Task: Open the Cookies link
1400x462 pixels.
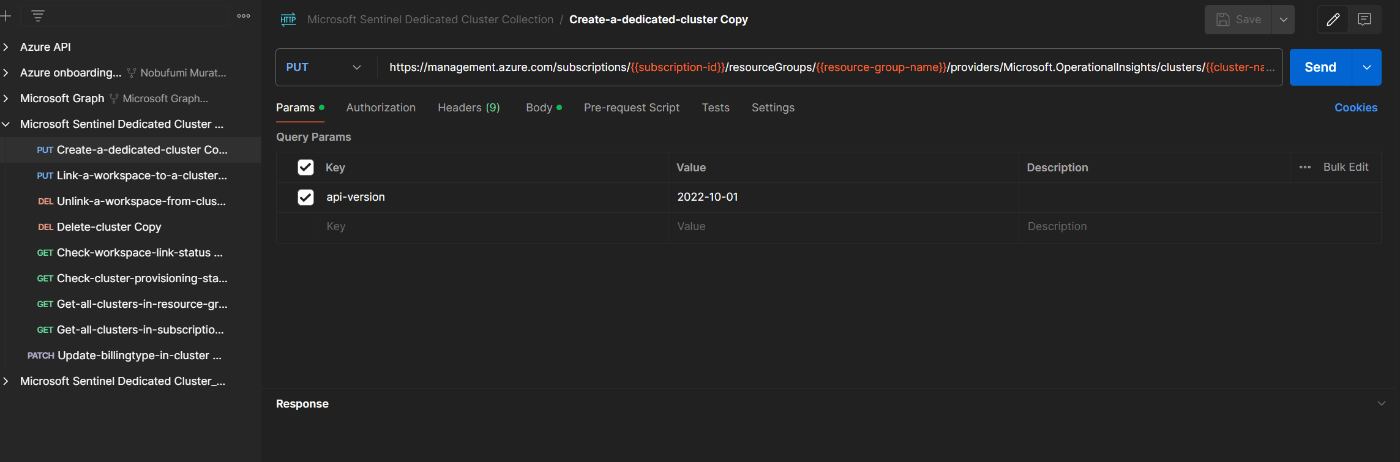Action: click(x=1356, y=107)
